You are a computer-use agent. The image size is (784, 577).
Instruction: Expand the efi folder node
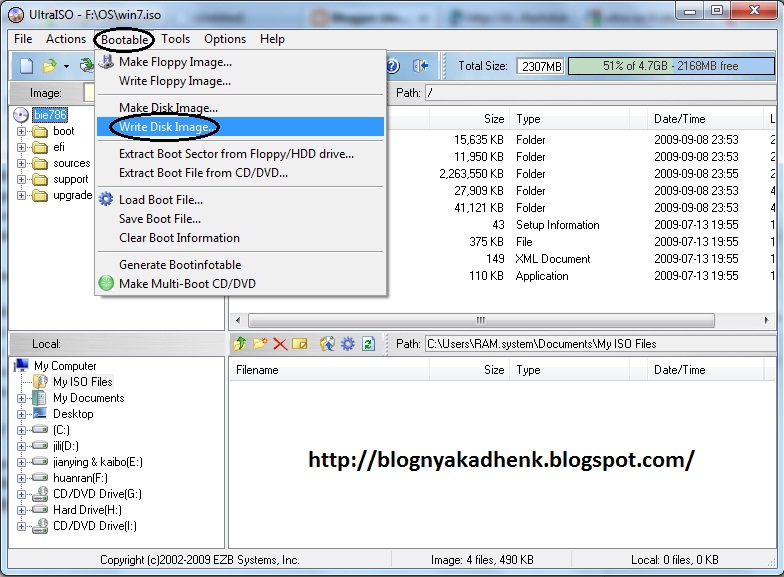coord(22,148)
